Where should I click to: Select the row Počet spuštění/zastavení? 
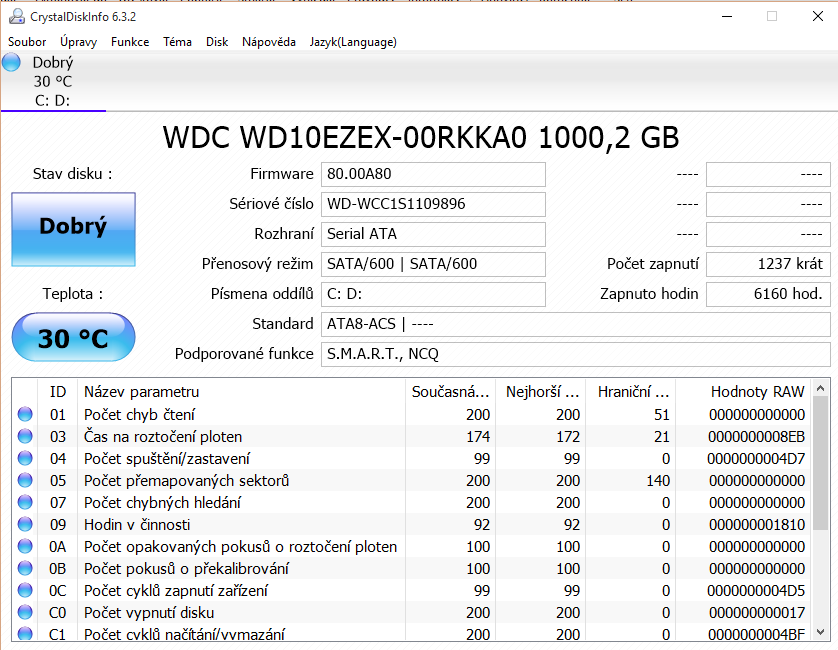[x=411, y=458]
